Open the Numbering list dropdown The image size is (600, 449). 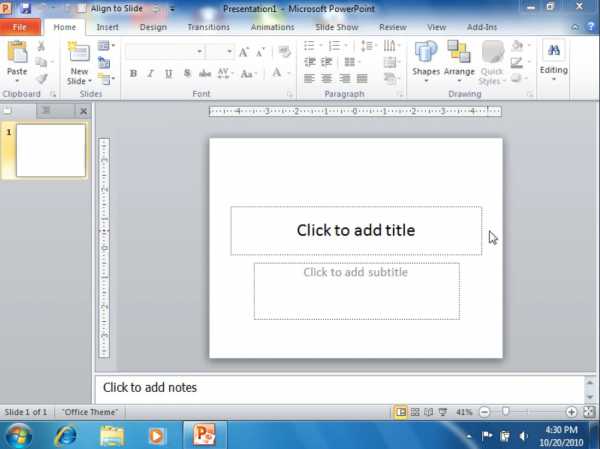tap(346, 46)
